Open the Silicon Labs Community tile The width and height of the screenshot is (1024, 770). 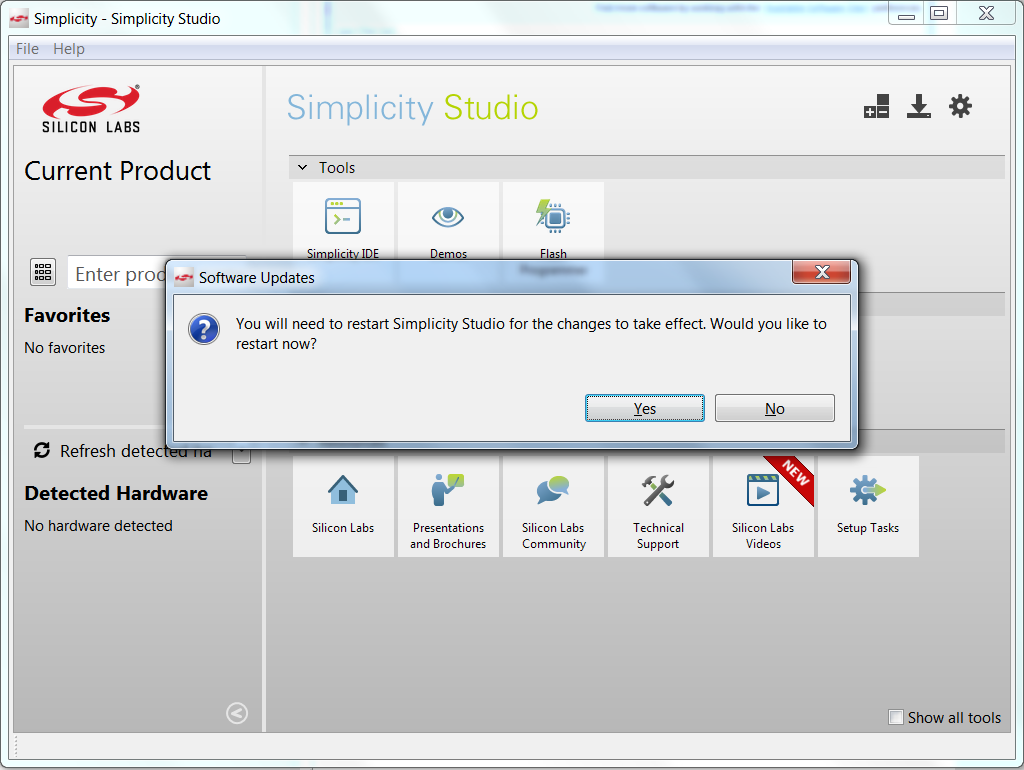point(553,507)
